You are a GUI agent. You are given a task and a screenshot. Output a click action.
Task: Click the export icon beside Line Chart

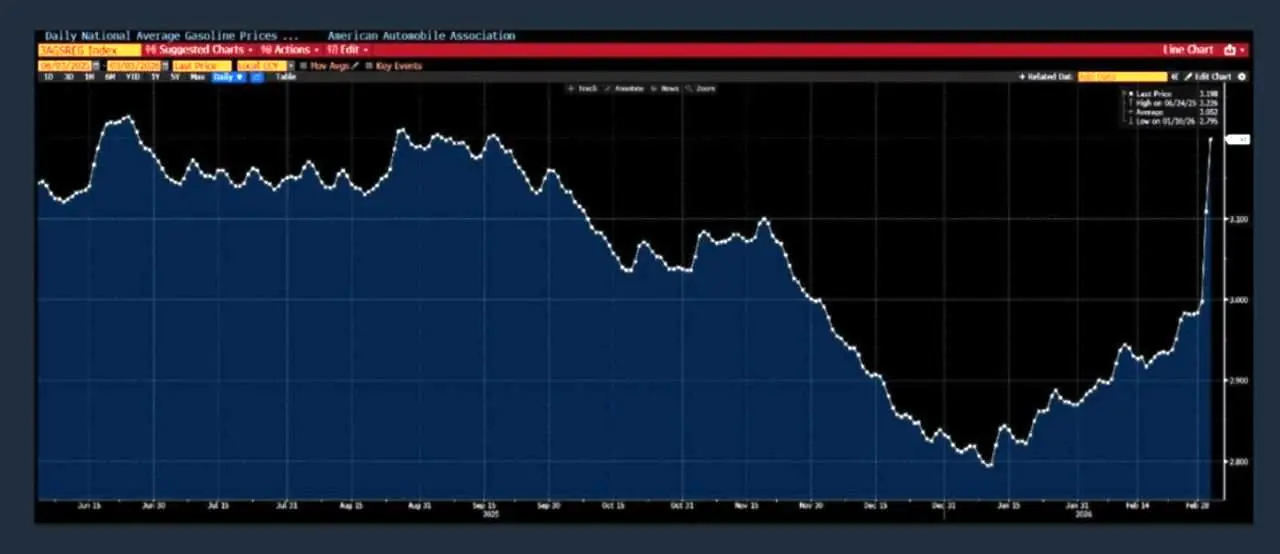(x=1230, y=50)
